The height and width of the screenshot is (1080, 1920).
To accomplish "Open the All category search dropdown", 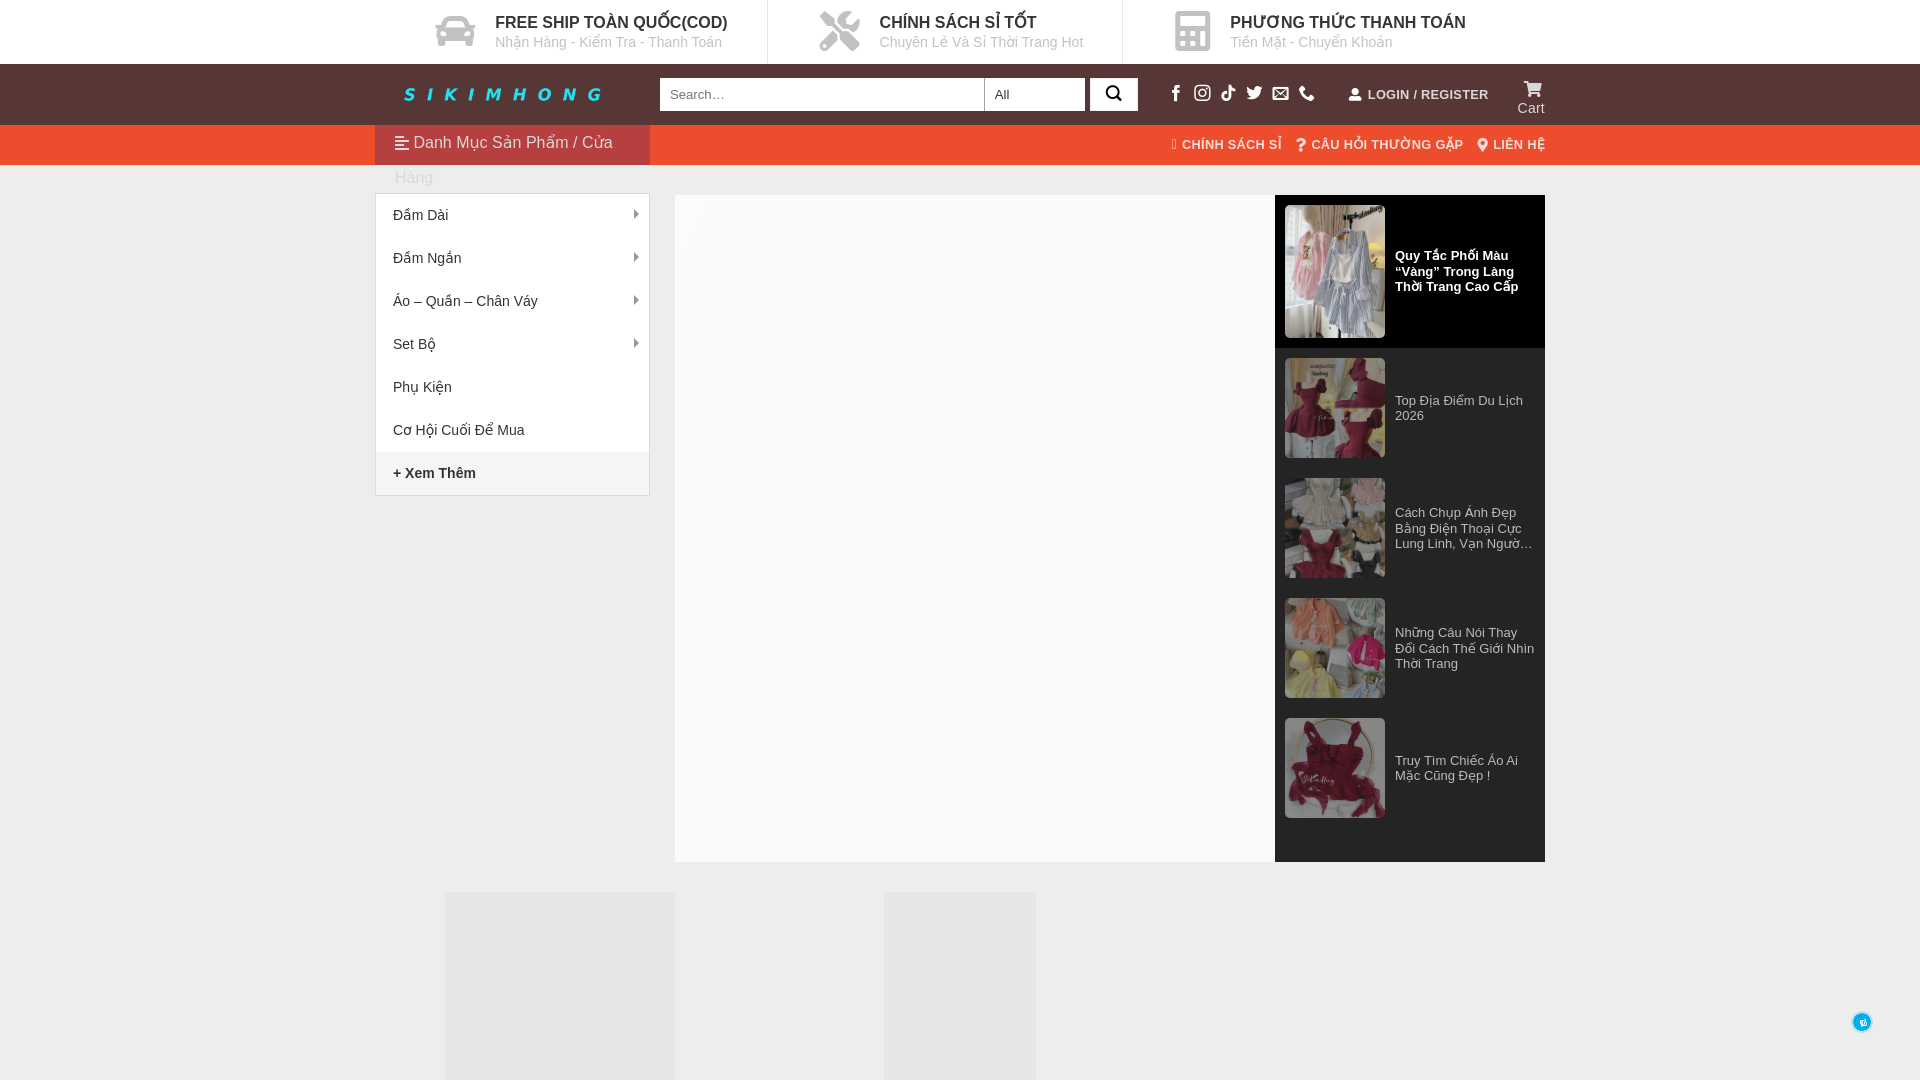I will pyautogui.click(x=1034, y=94).
